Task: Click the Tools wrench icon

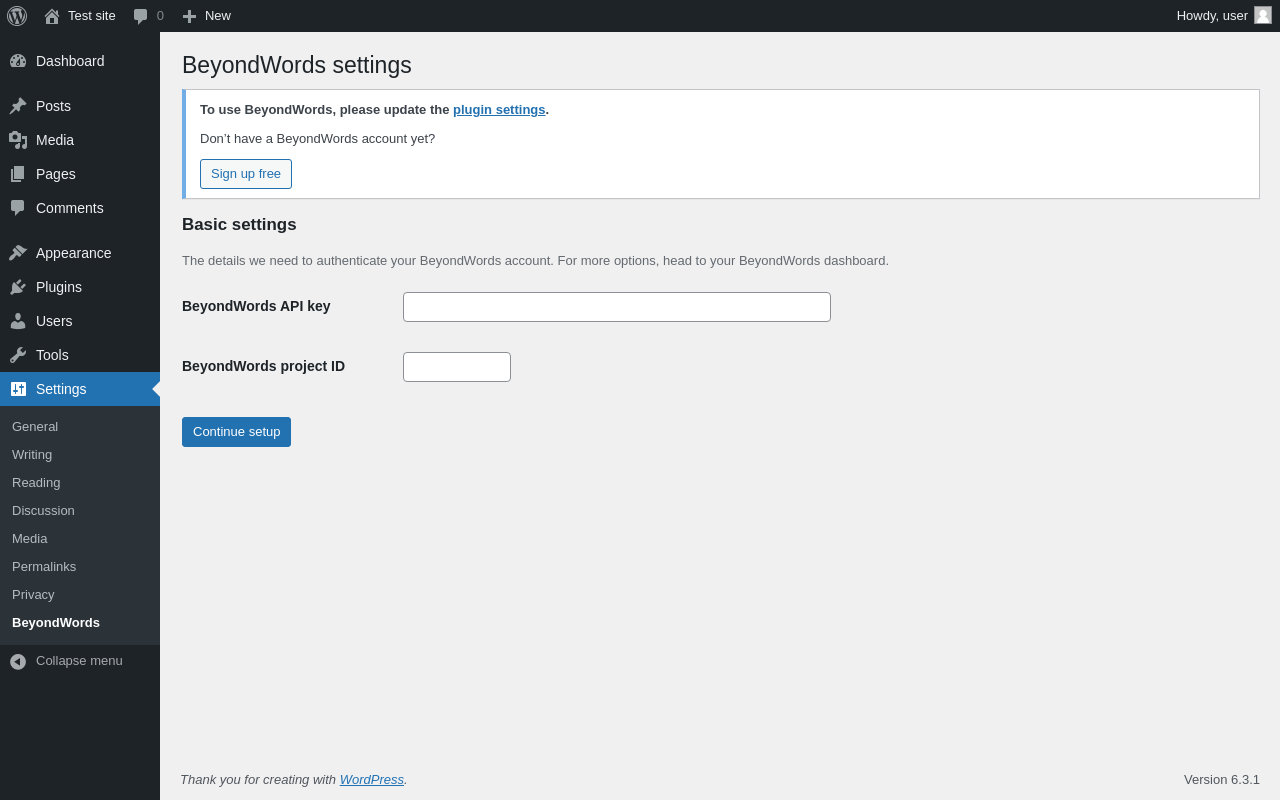Action: [x=18, y=355]
